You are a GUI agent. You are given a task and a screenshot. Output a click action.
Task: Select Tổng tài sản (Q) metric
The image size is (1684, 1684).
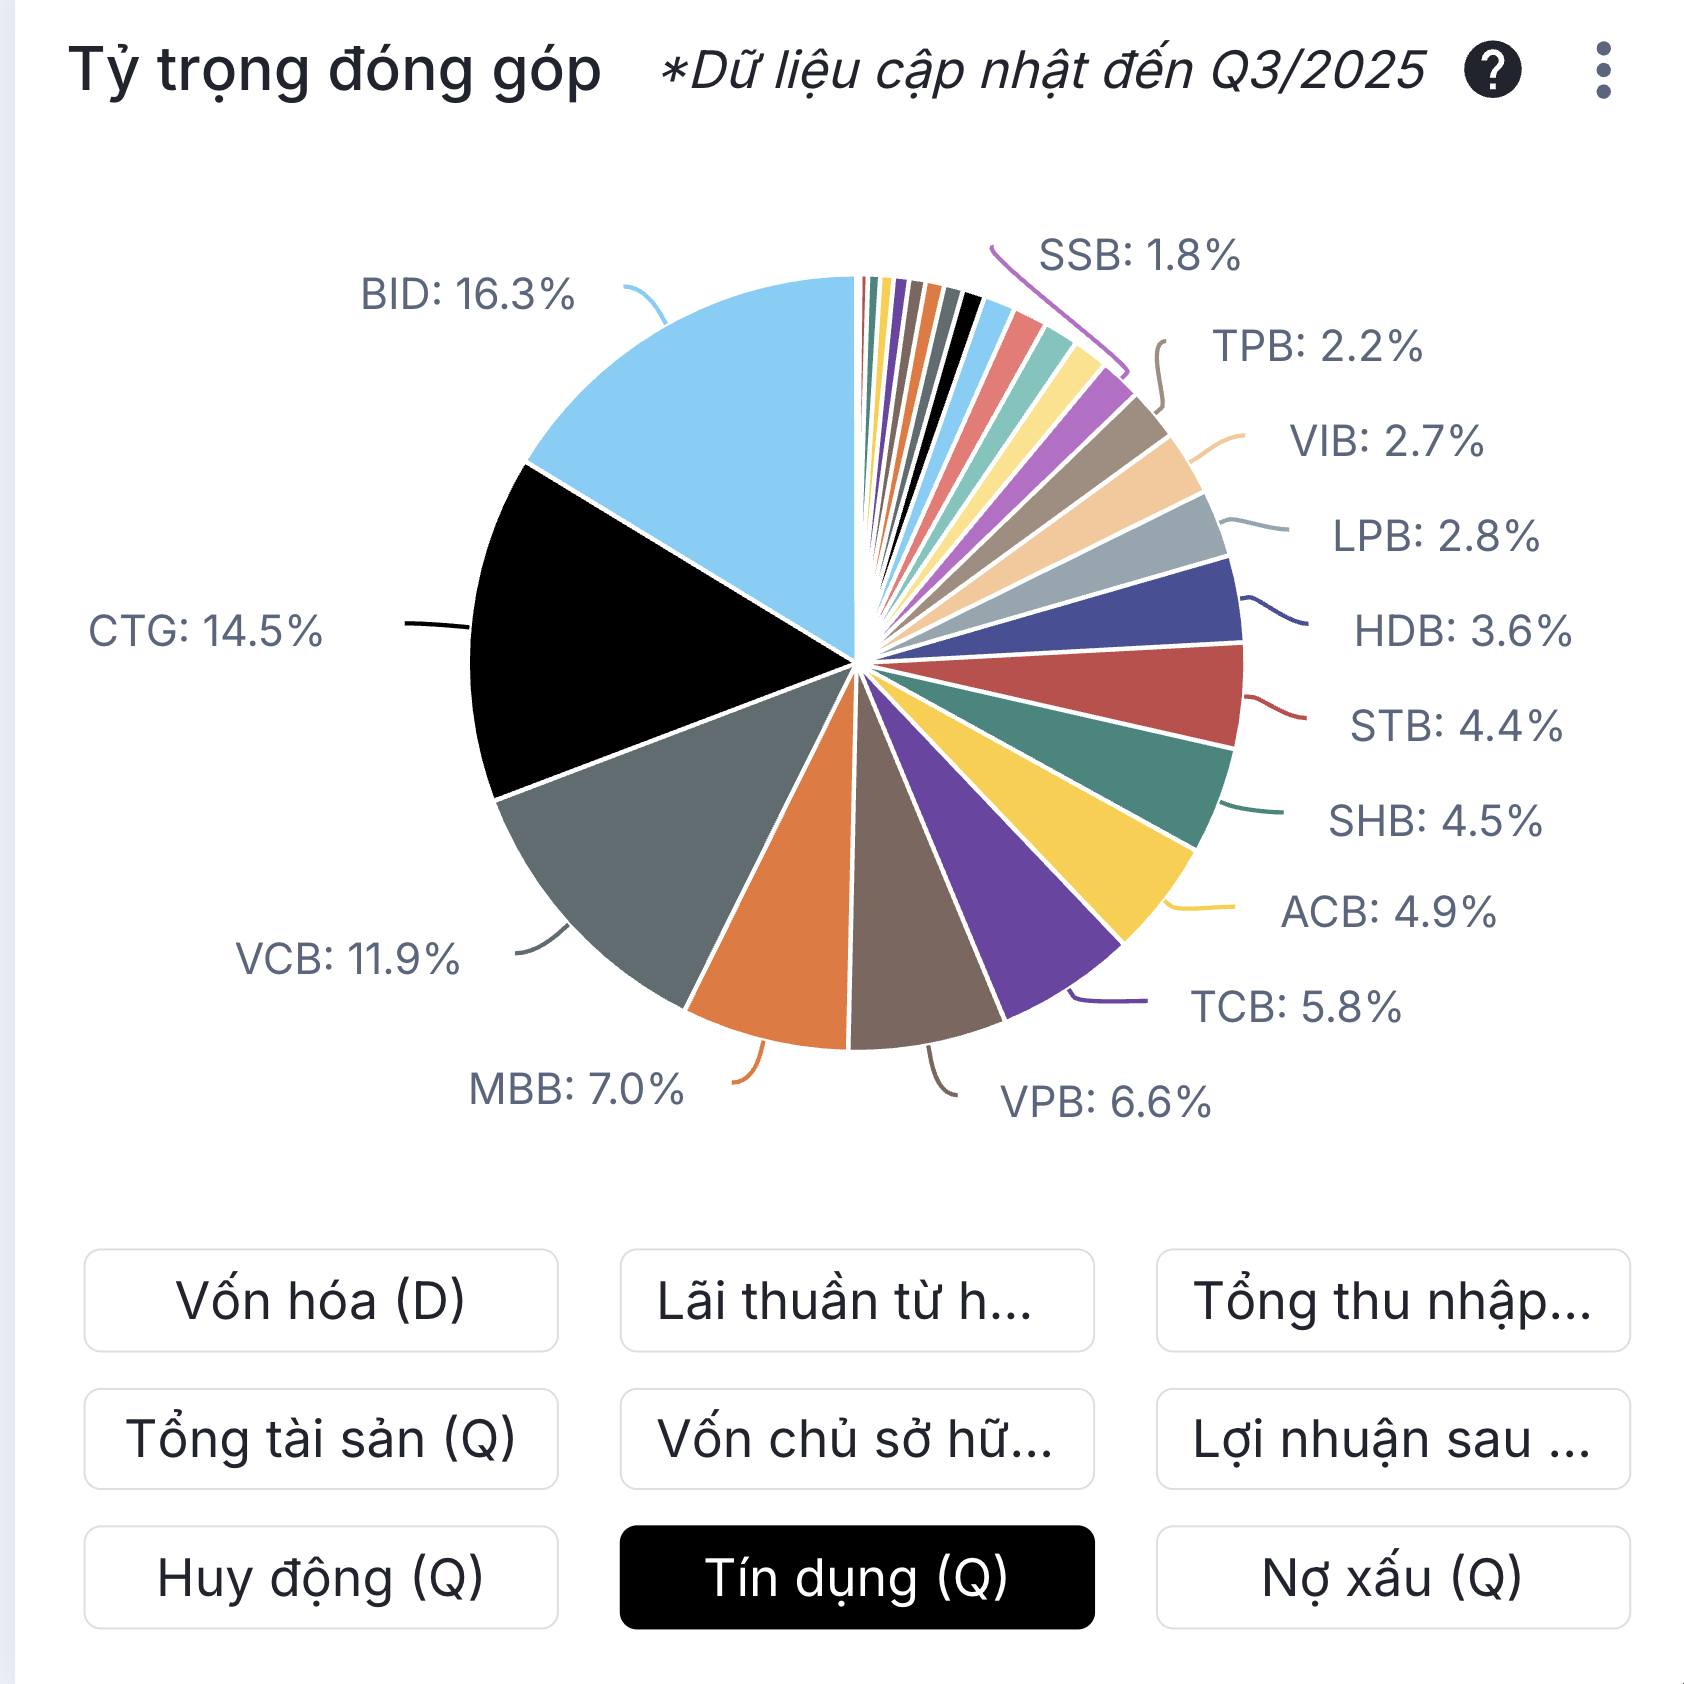321,1438
